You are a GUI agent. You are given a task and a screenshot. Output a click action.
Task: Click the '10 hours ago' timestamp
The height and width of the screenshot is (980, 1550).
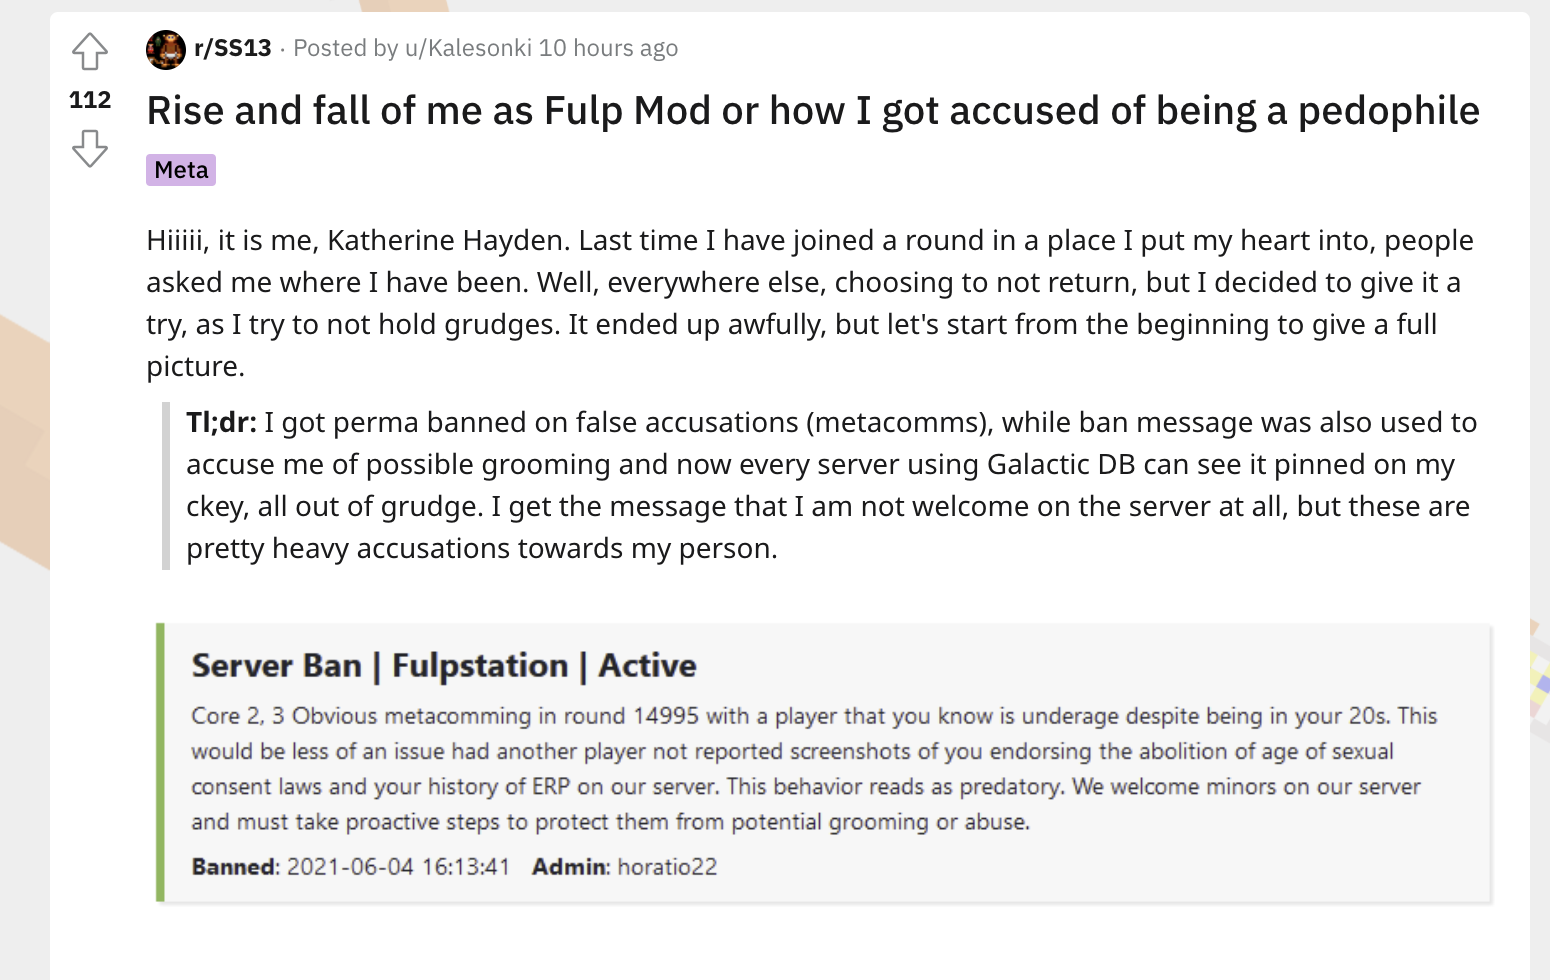tap(608, 48)
